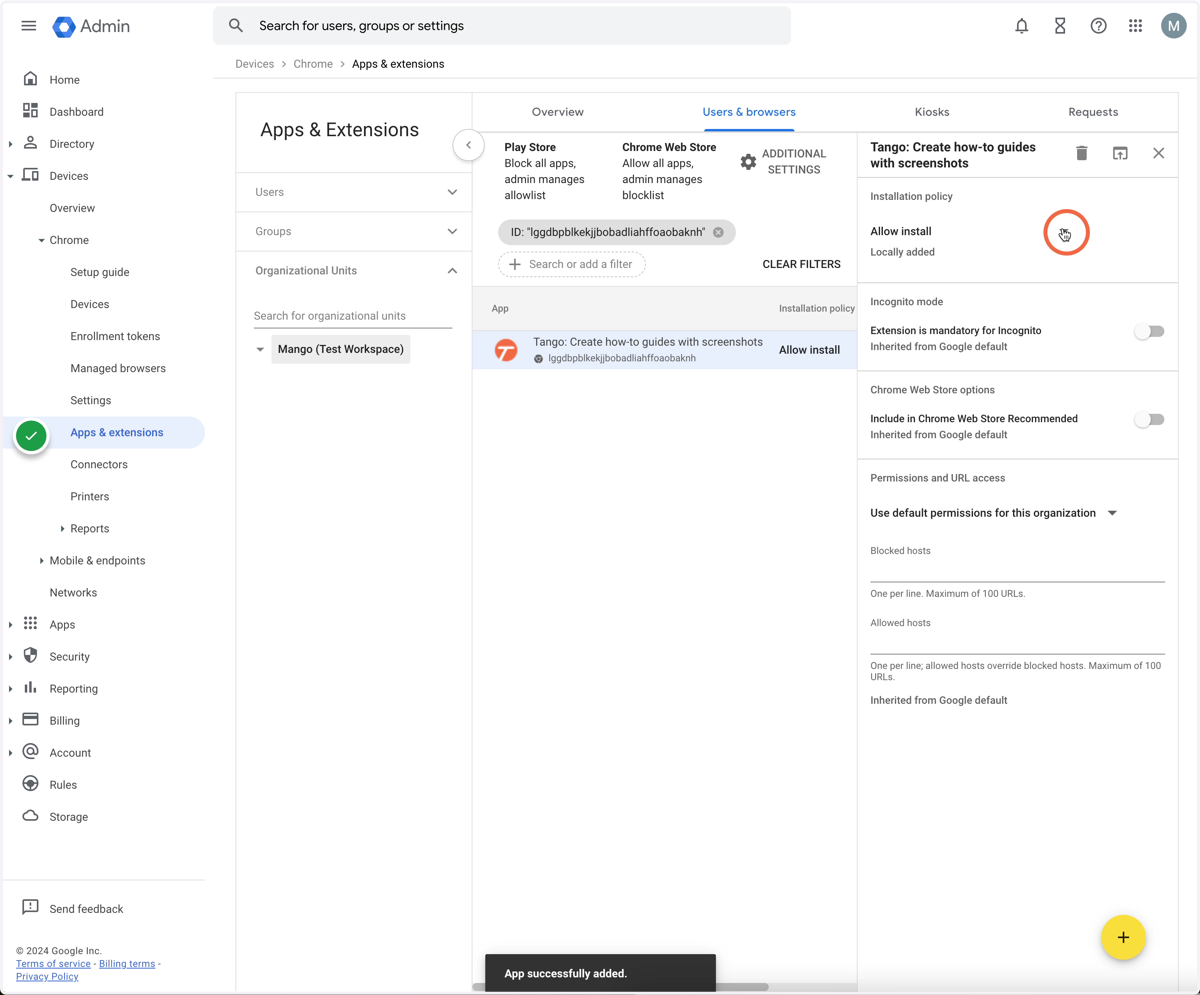The height and width of the screenshot is (995, 1200).
Task: Open the Google apps grid icon
Action: click(1135, 26)
